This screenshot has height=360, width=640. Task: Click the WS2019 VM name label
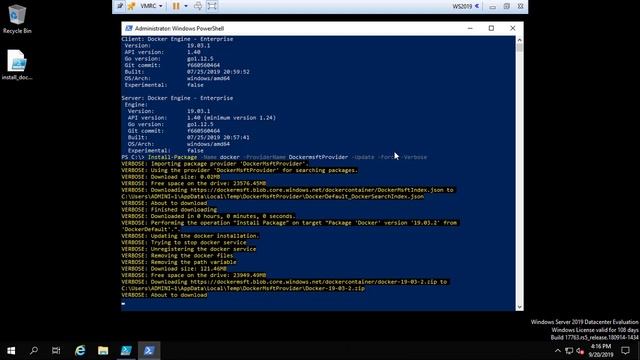coord(462,7)
